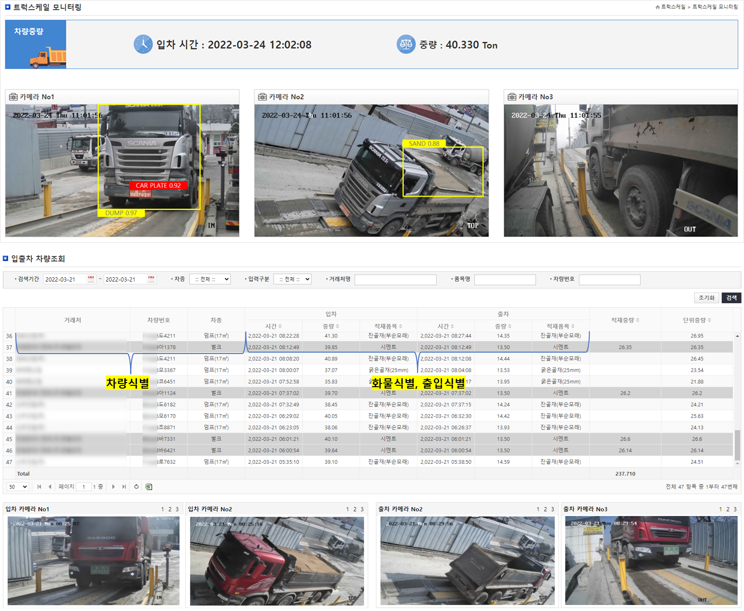Click the 초기화 reset button
Screen dimensions: 744x611
point(707,298)
